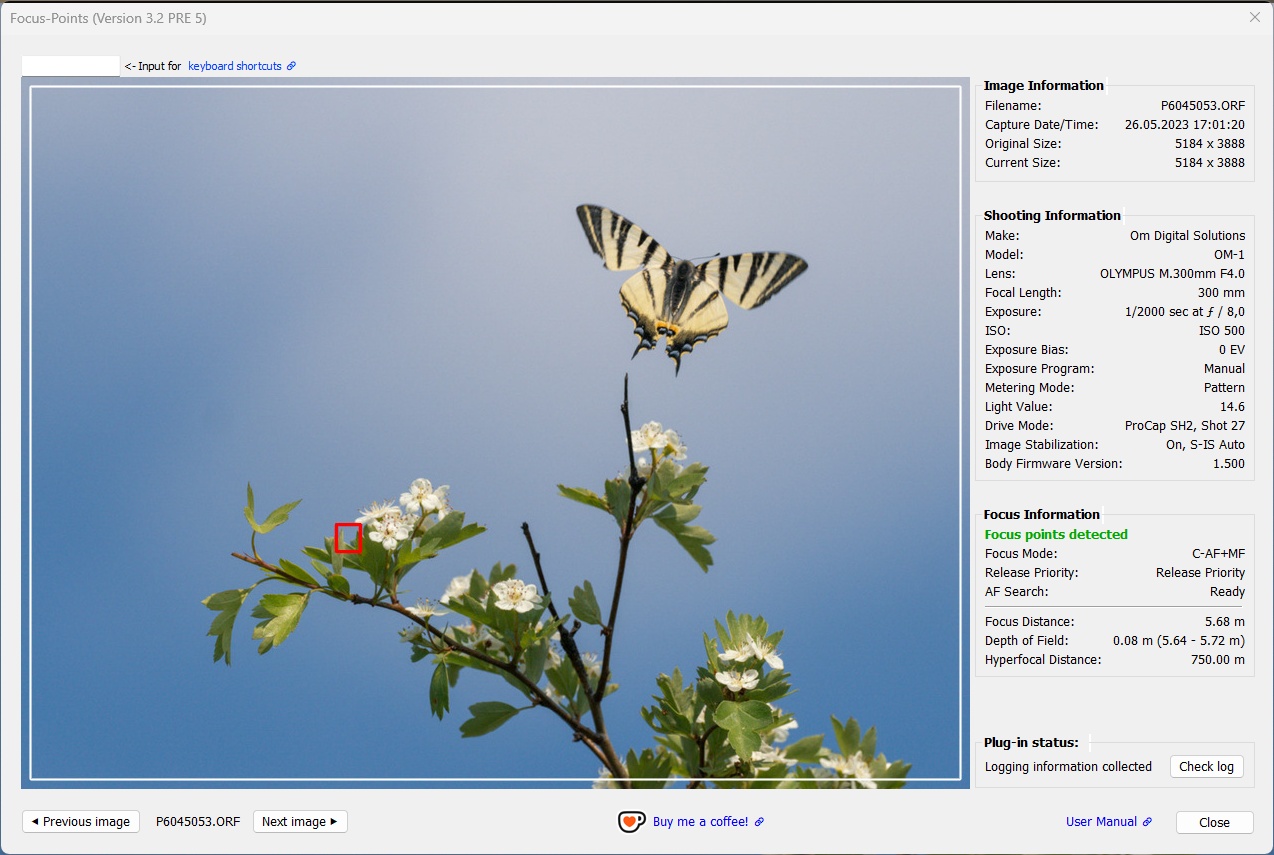1274x855 pixels.
Task: Select the red focus point marker on the flowers
Action: (x=348, y=538)
